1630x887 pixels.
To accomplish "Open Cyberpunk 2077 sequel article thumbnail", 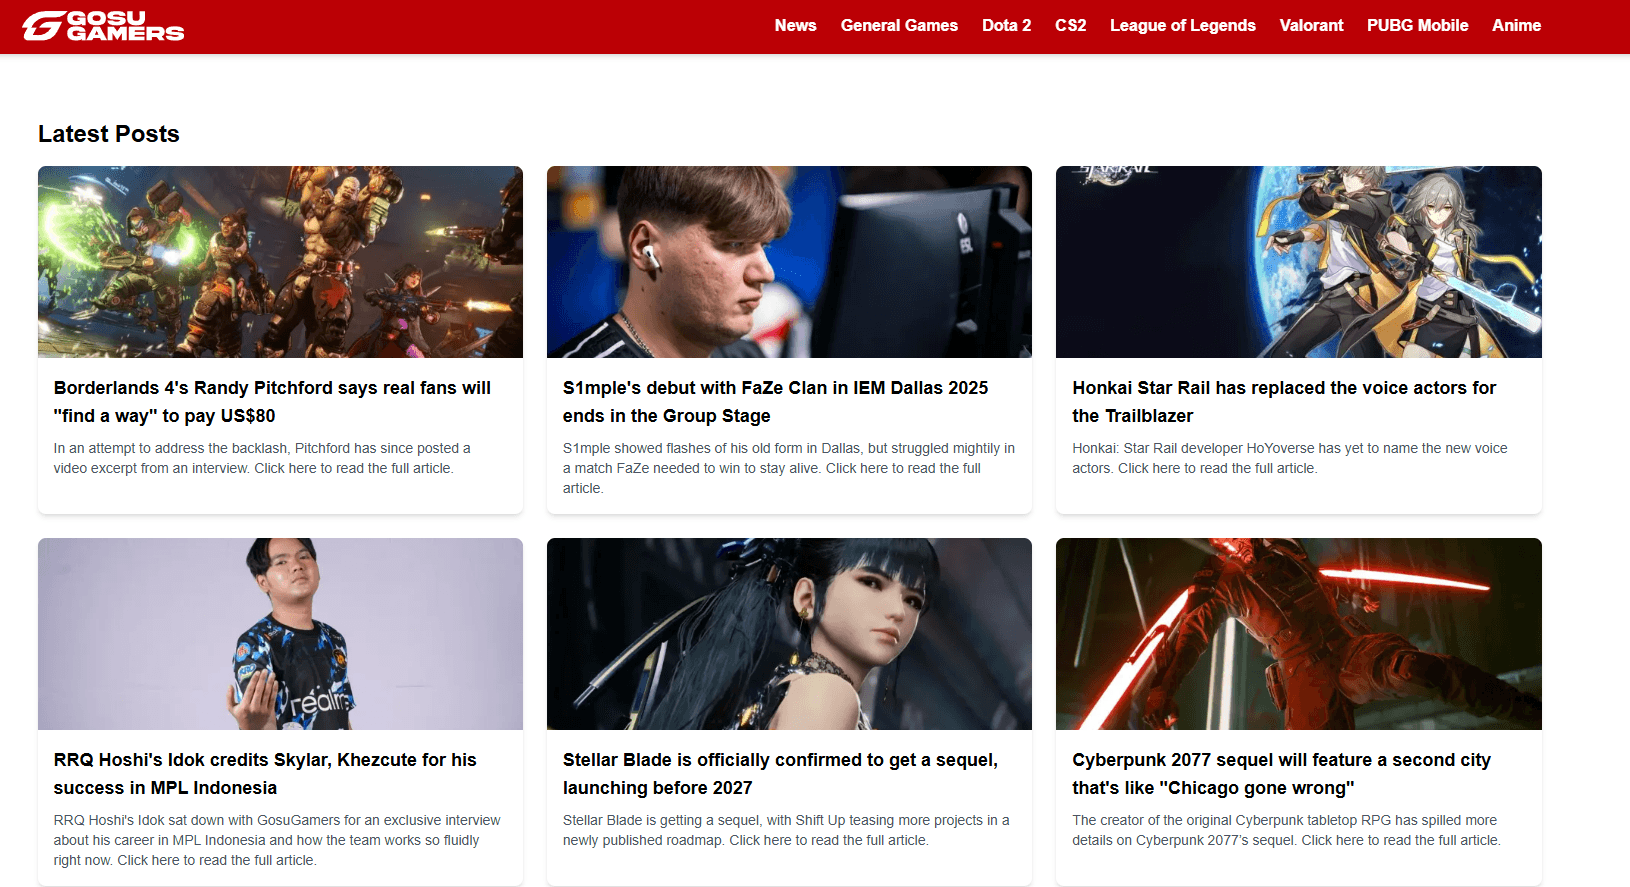I will (x=1299, y=634).
